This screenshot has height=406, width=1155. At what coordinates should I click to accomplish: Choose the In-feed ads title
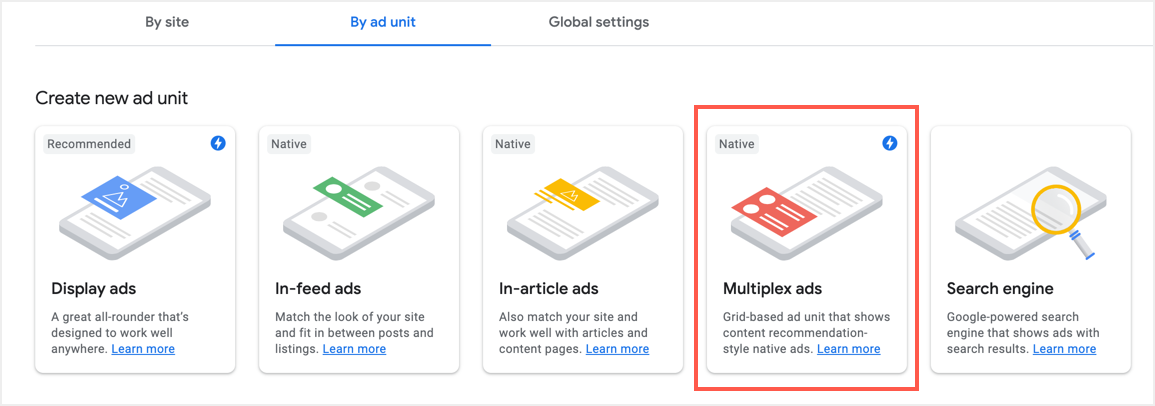coord(318,289)
